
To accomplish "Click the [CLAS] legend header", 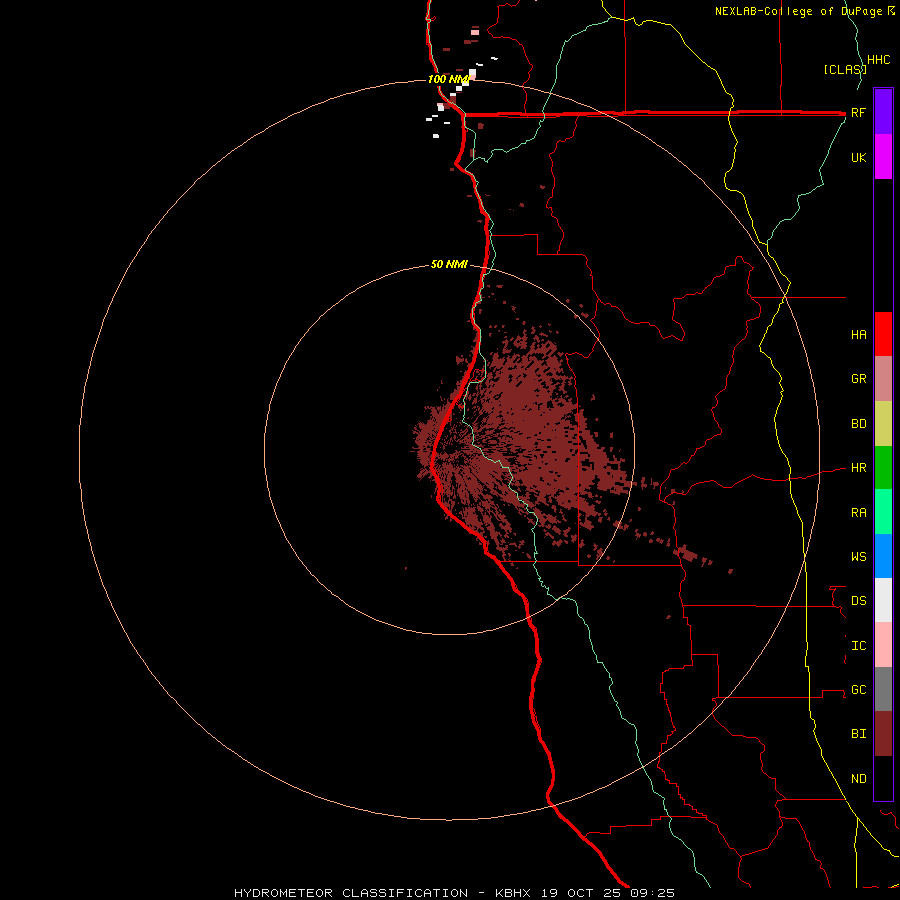I will (x=844, y=70).
